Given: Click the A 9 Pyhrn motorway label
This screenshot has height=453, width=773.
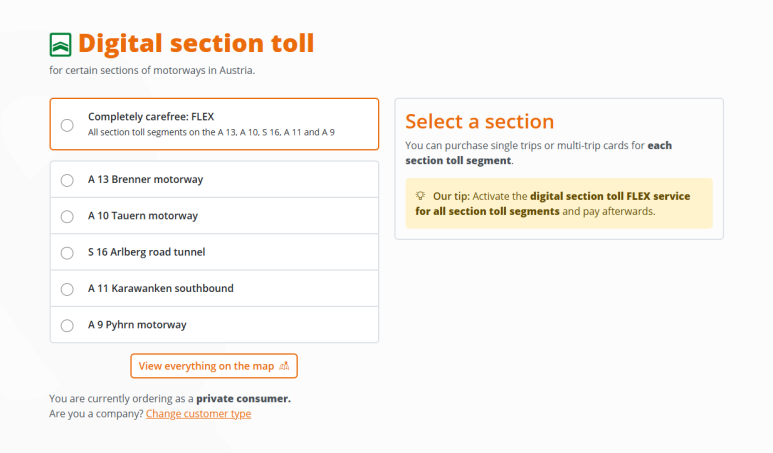Looking at the screenshot, I should [137, 325].
